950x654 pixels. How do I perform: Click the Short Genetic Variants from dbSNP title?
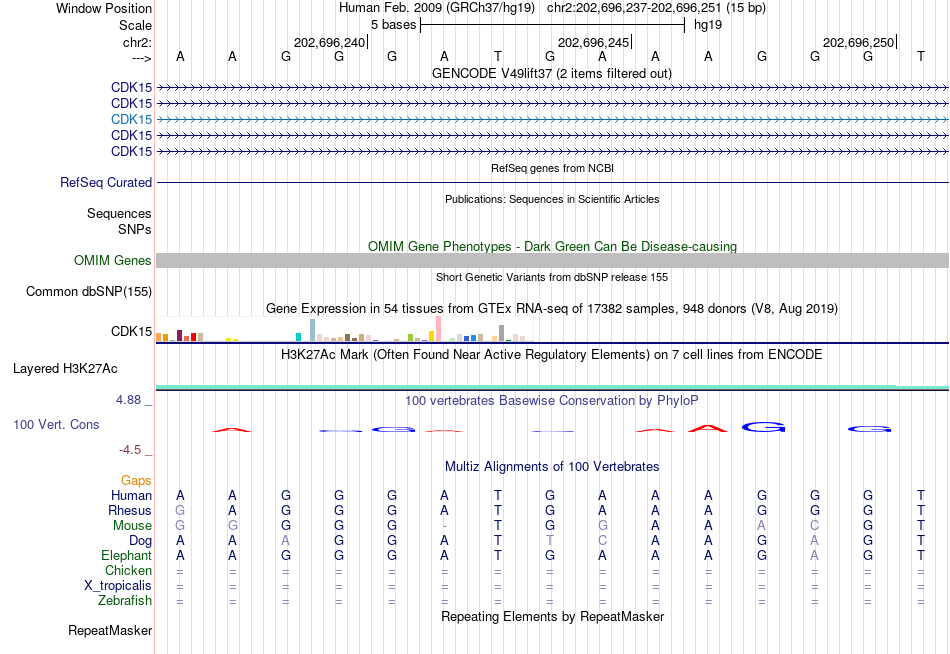point(552,277)
